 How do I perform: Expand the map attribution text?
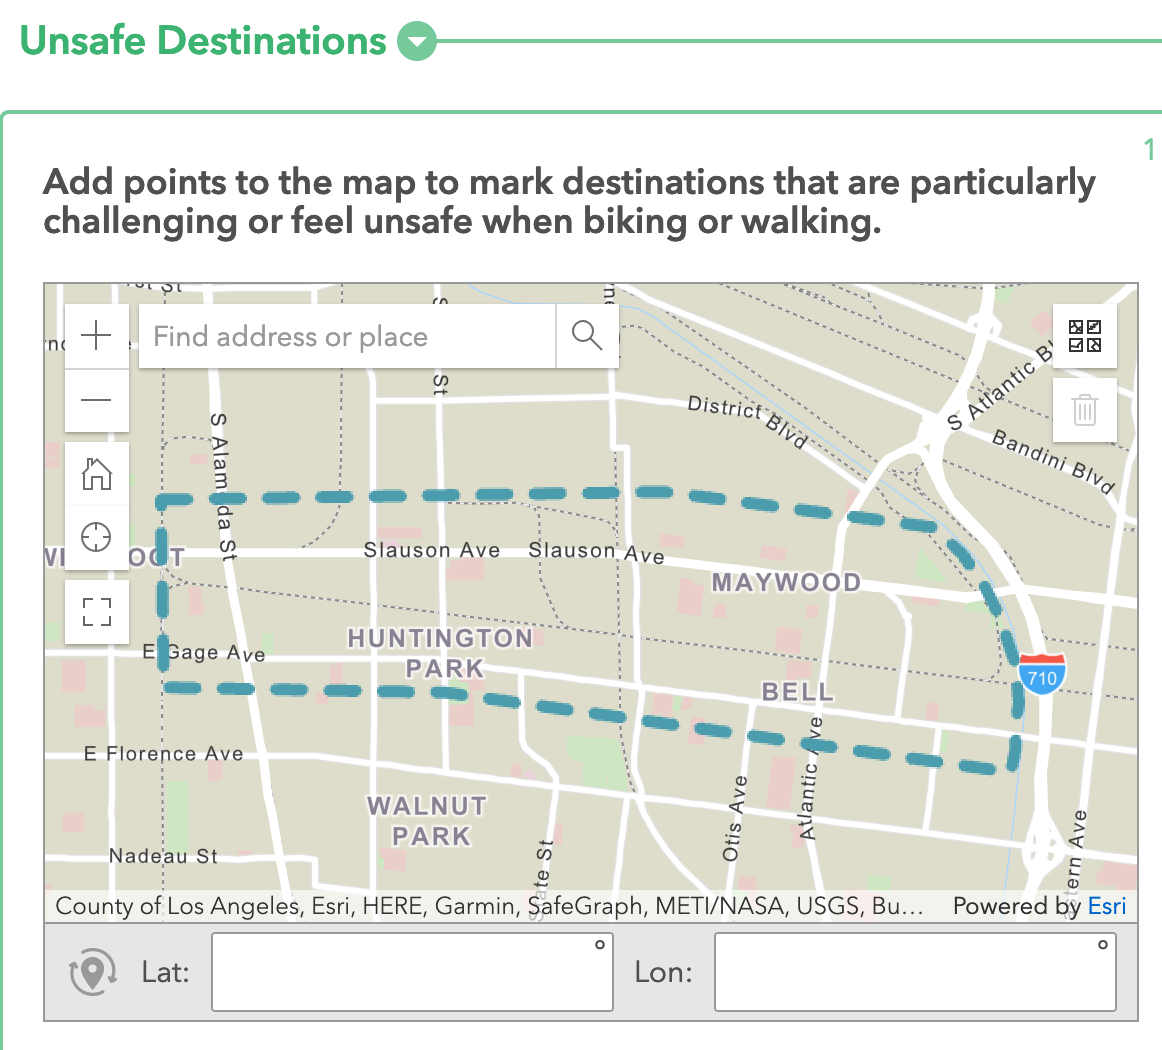(489, 906)
